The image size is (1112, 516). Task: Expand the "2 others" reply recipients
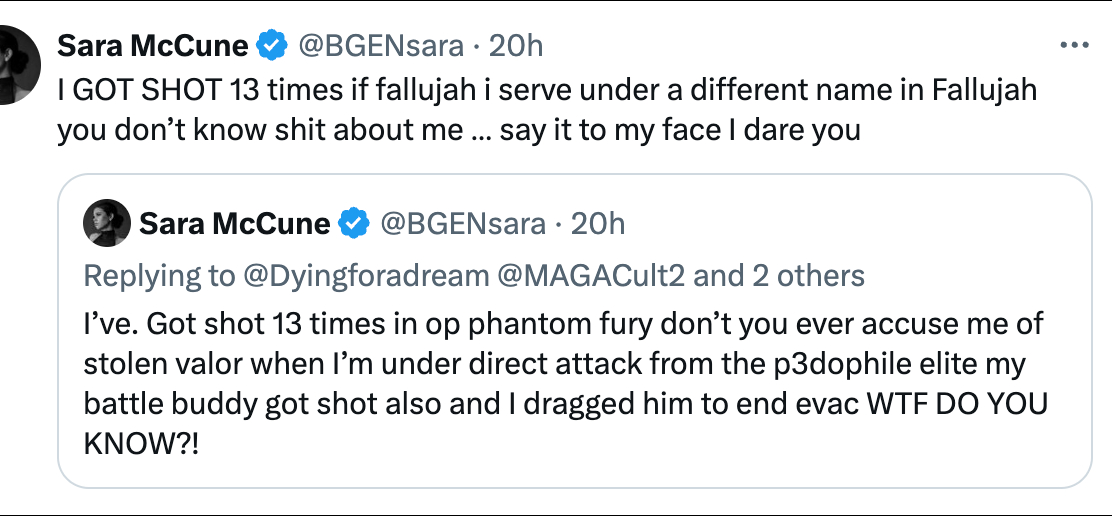808,275
